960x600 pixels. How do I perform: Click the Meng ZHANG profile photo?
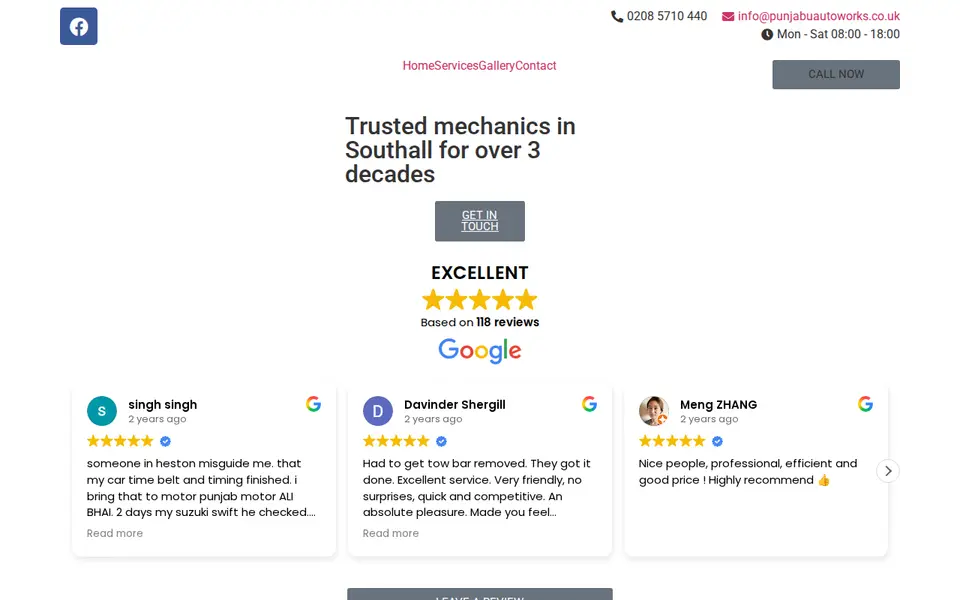pyautogui.click(x=653, y=411)
